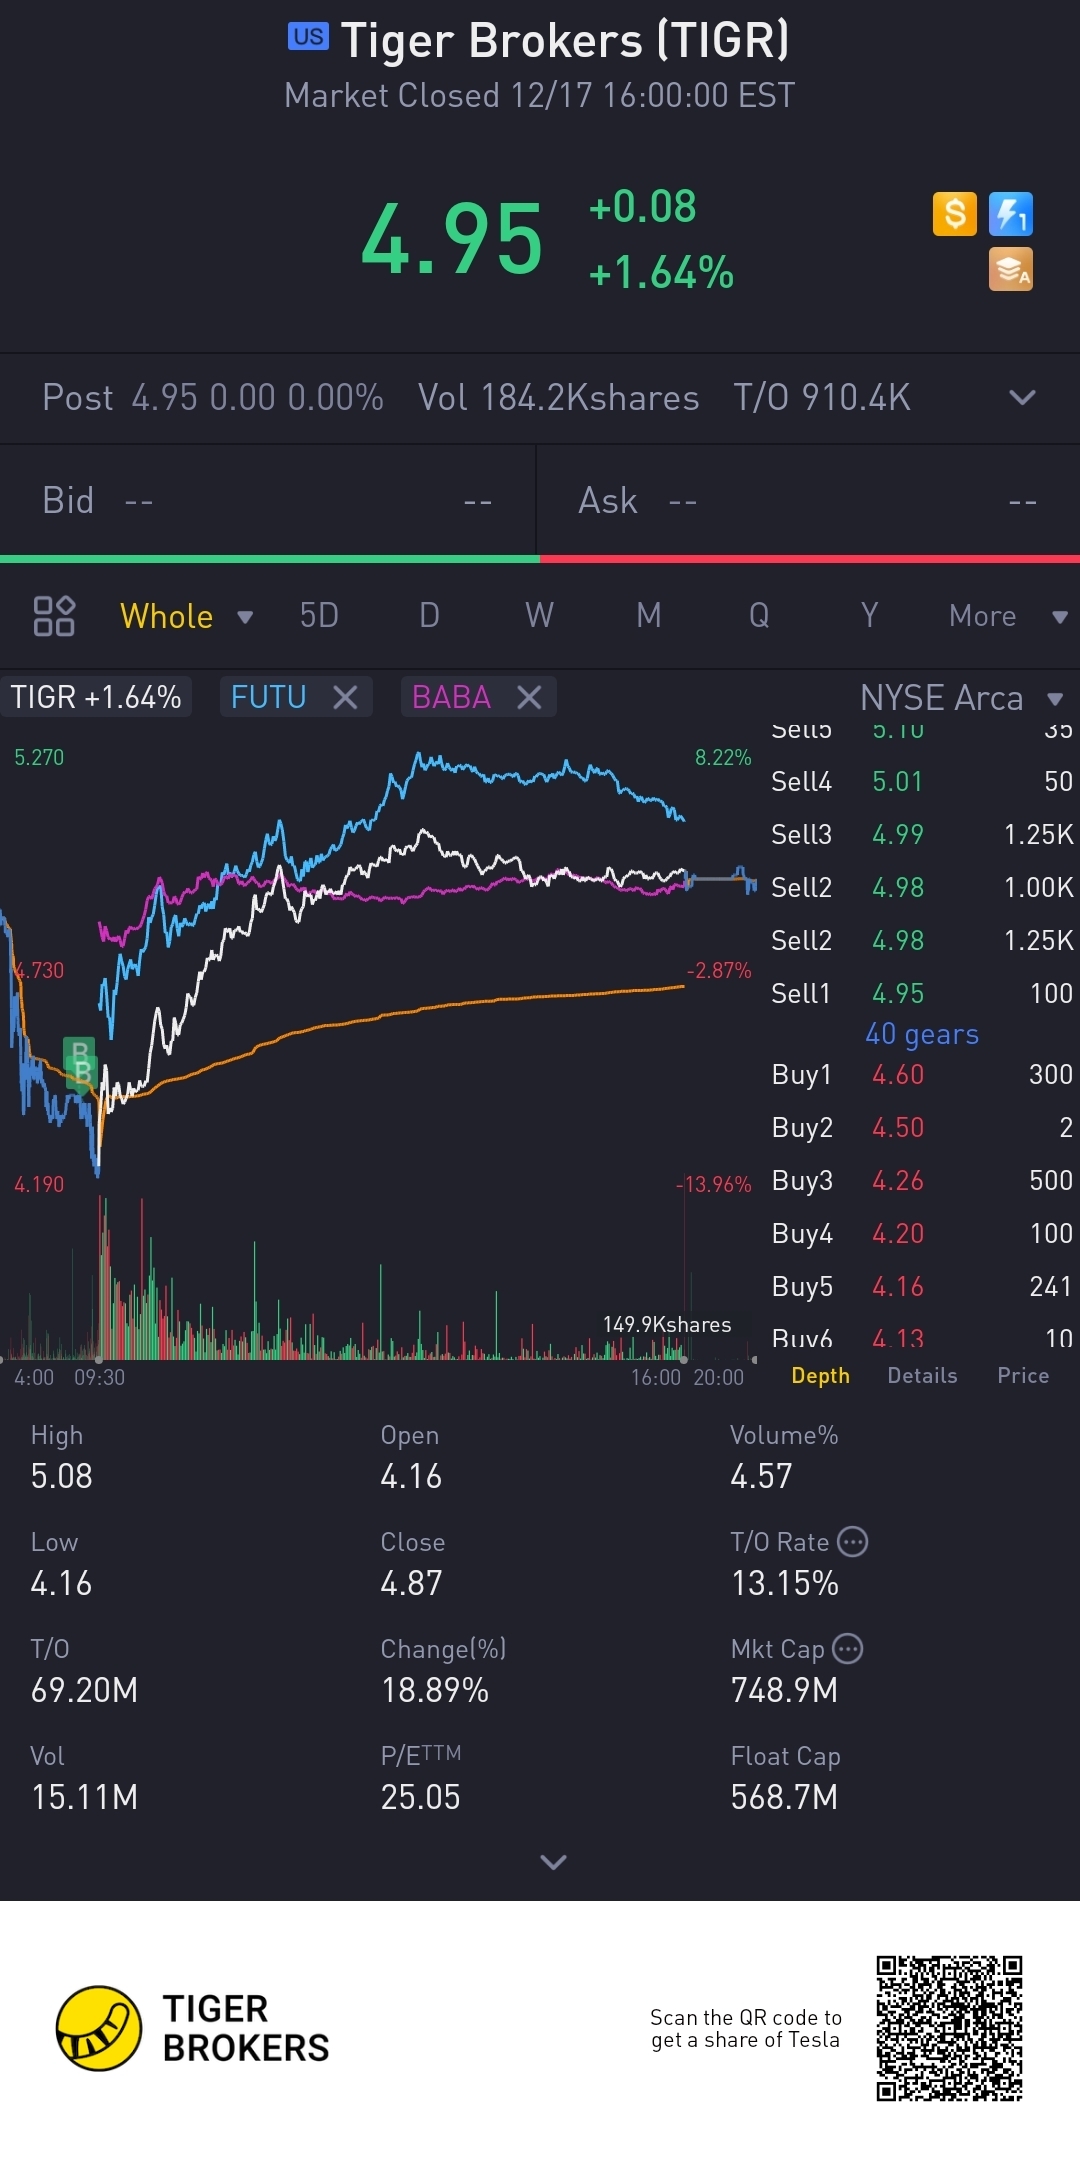Screen dimensions: 1080x2157
Task: Tap the 4.95 last price
Action: [x=452, y=239]
